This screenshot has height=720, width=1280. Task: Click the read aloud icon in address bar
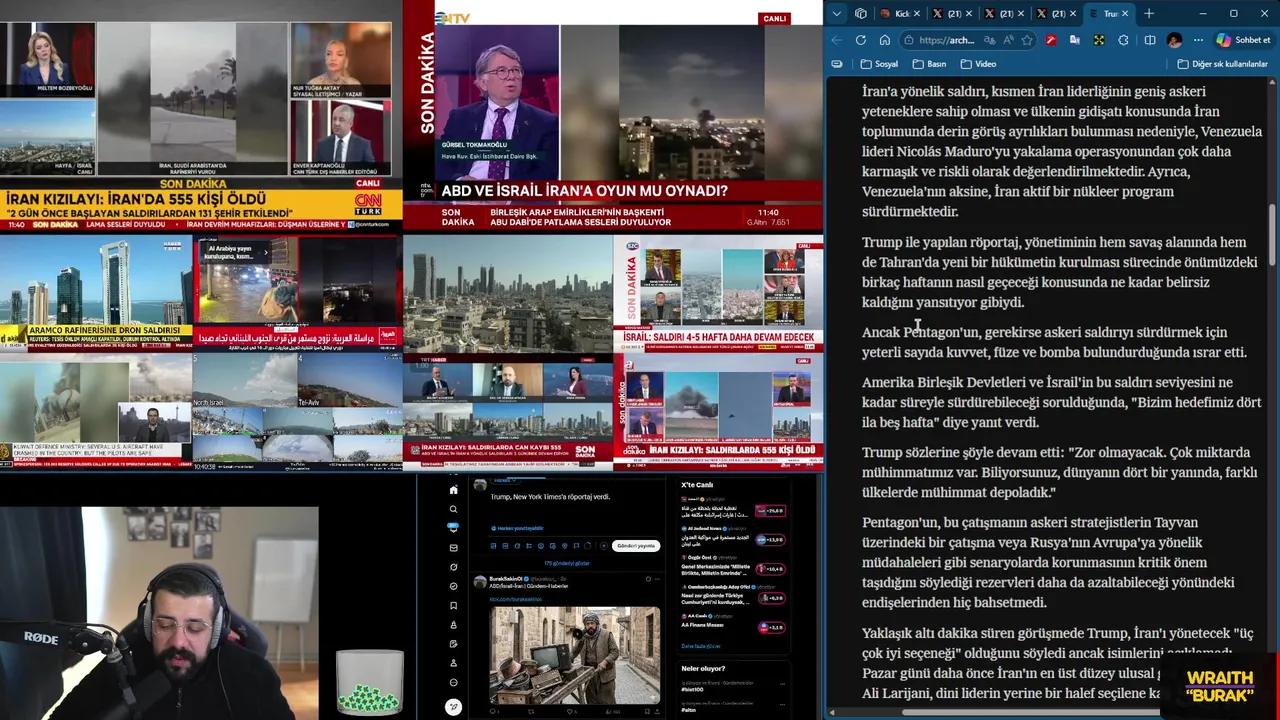click(x=1008, y=40)
